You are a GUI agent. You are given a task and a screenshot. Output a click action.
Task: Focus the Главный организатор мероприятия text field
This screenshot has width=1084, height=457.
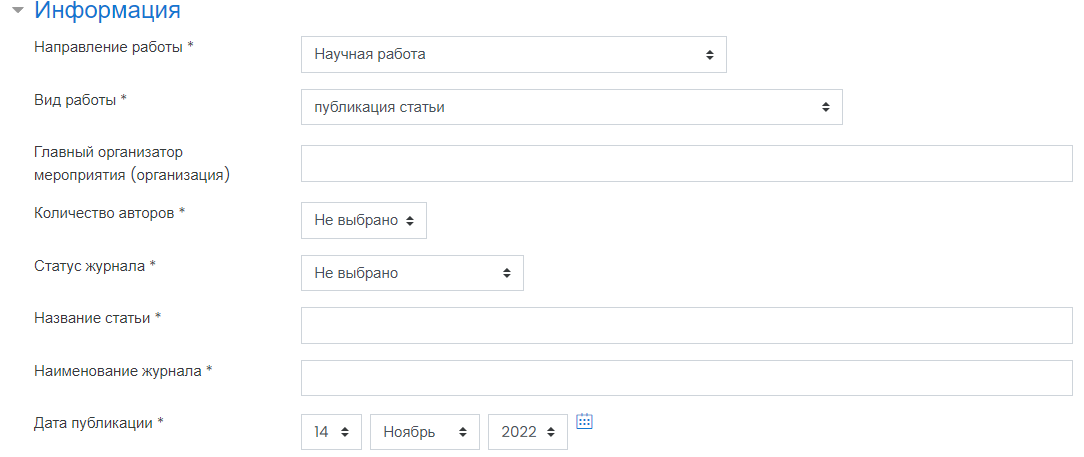point(686,163)
